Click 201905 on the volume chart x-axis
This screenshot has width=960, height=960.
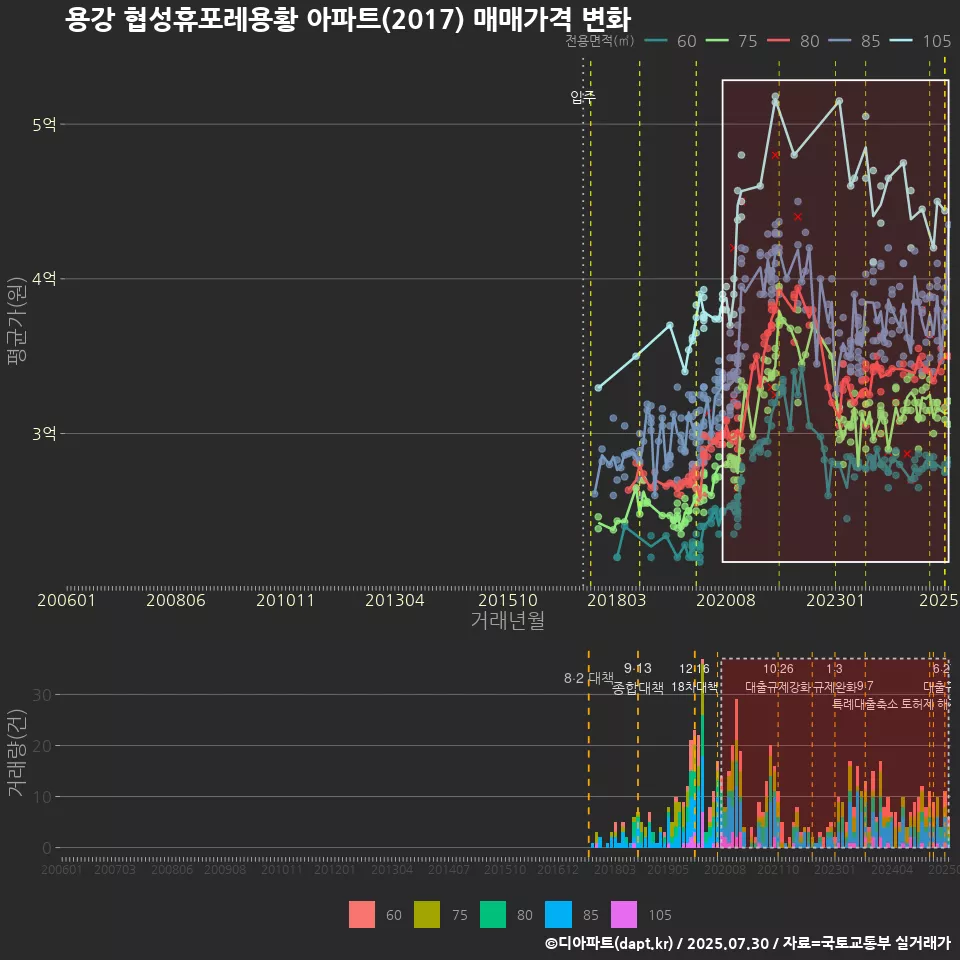click(x=667, y=869)
